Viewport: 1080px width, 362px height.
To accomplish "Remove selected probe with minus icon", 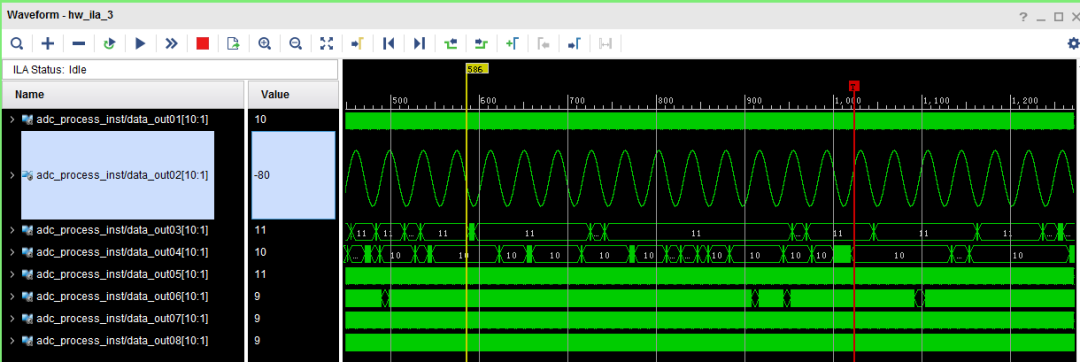I will coord(79,44).
